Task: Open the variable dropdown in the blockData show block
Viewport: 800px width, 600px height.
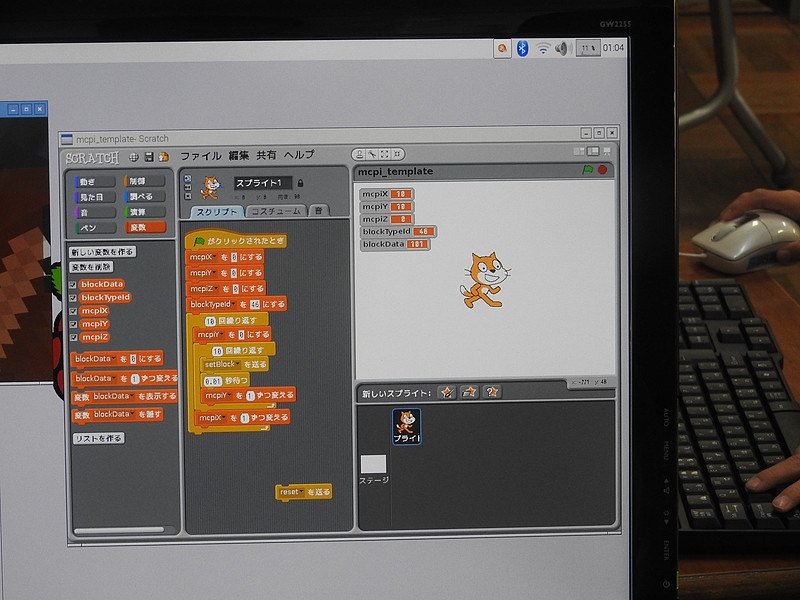Action: click(x=131, y=394)
